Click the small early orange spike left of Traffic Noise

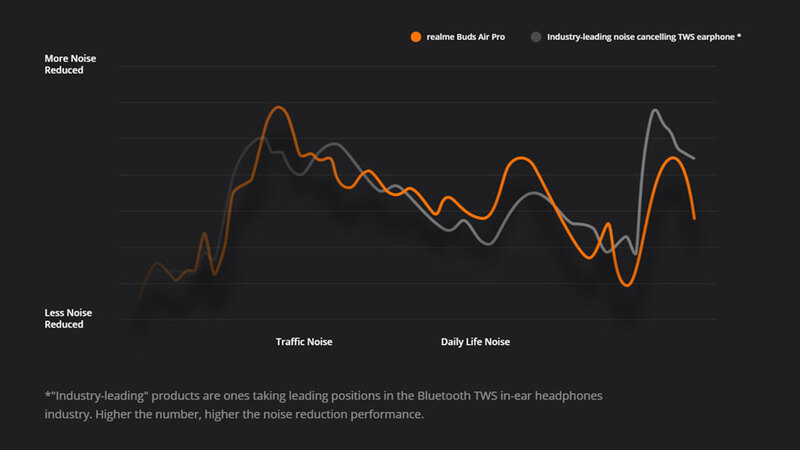coord(205,234)
